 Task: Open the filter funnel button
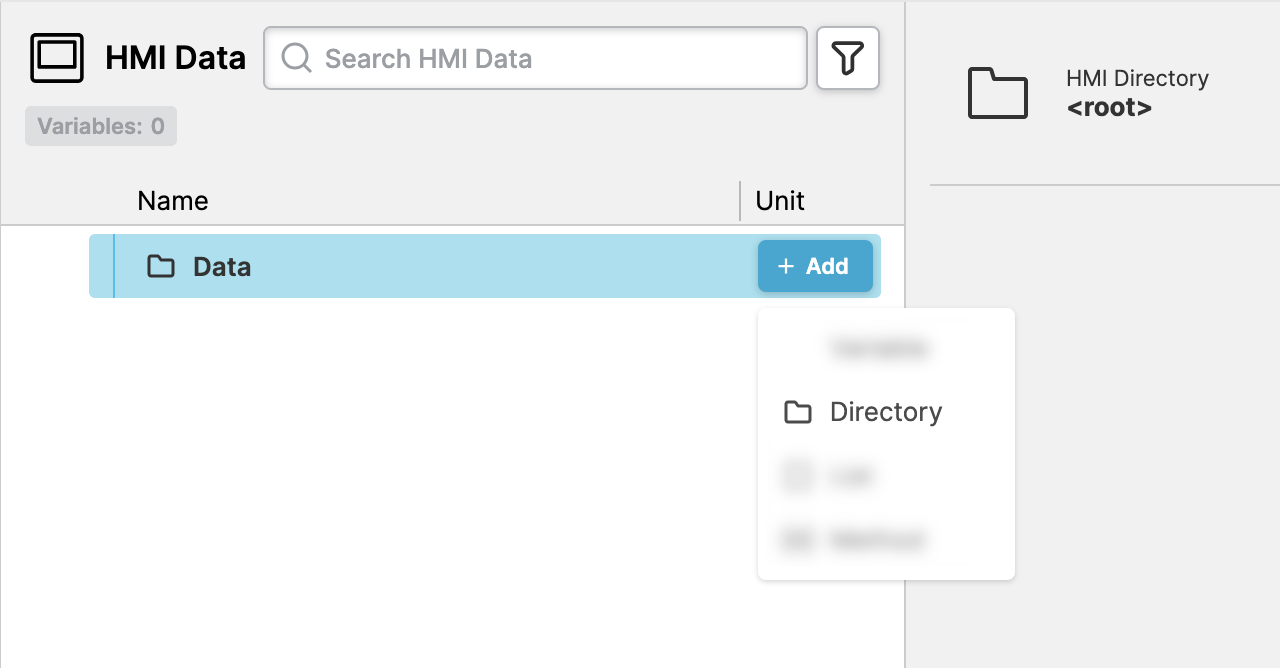tap(848, 58)
